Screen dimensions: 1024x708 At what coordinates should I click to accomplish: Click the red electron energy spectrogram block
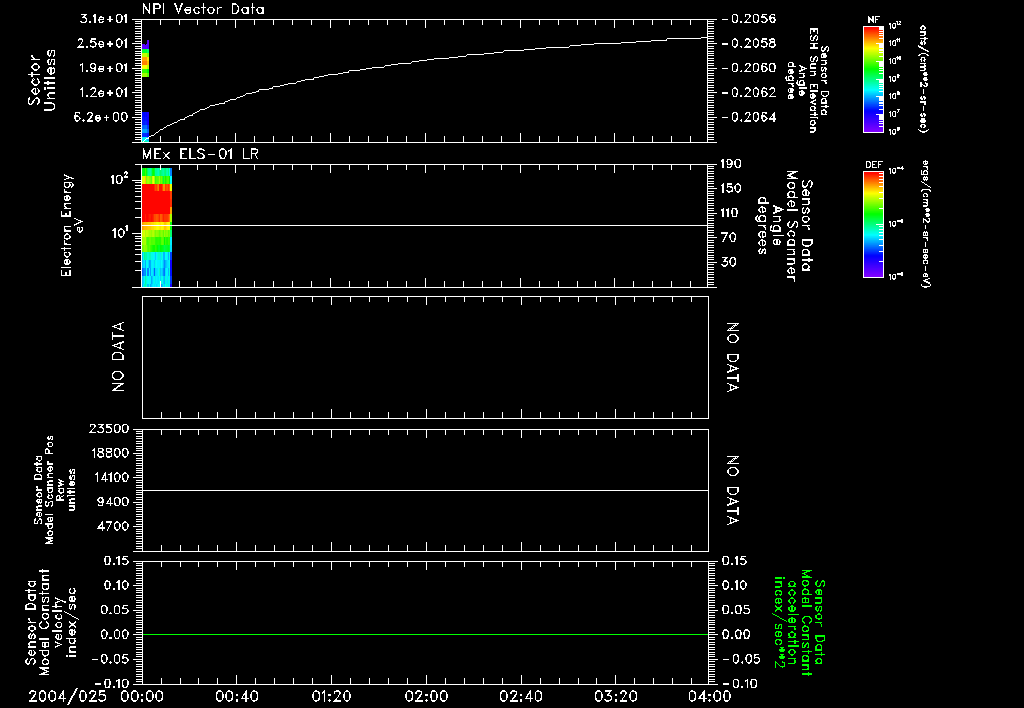point(157,203)
